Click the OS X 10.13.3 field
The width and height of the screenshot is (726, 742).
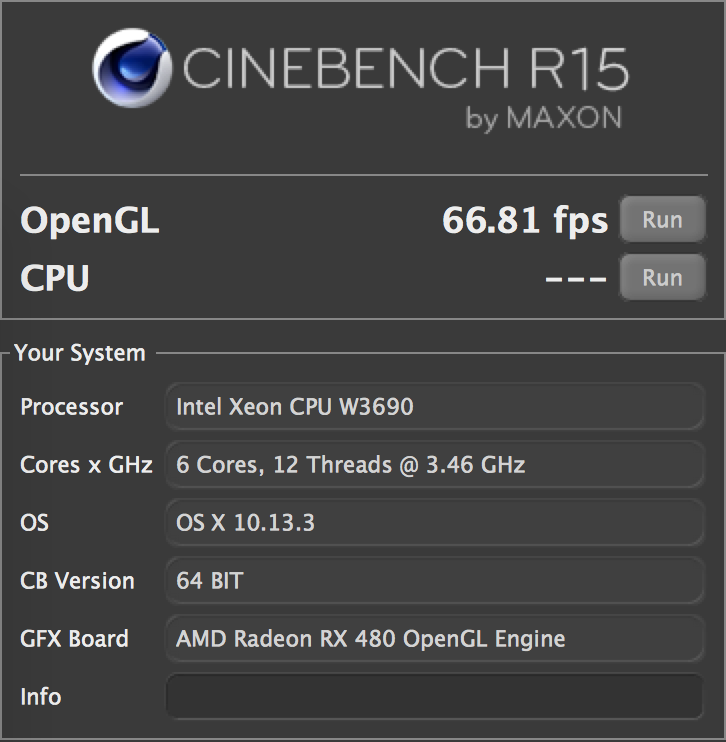tap(434, 522)
